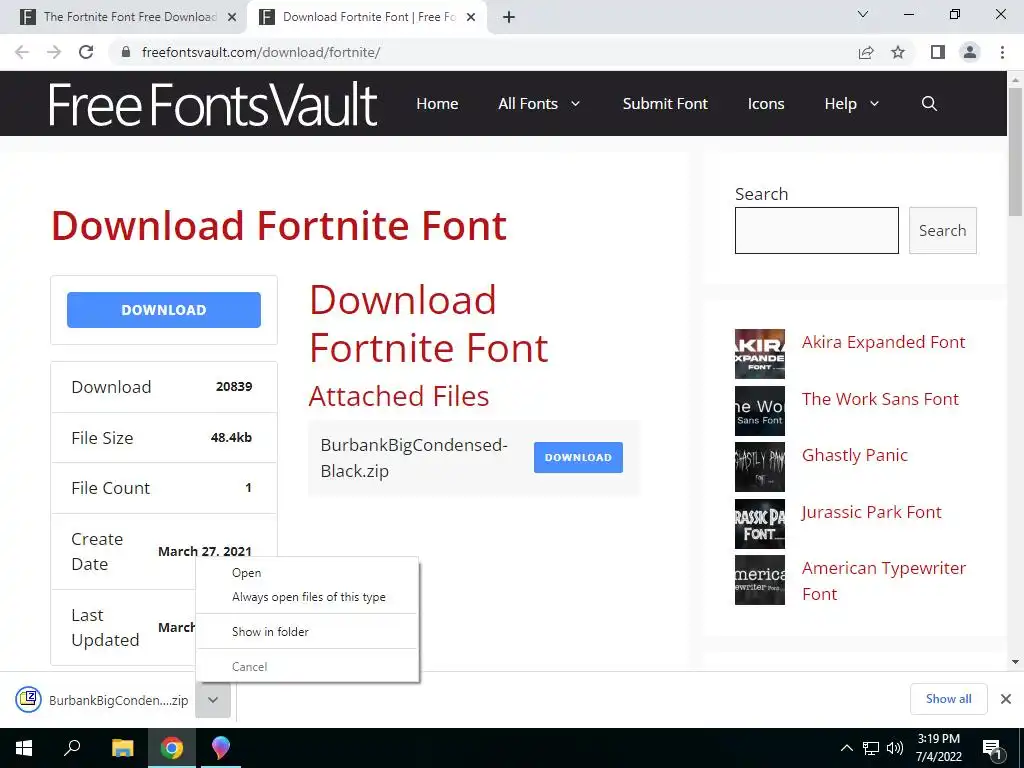Click the sidebar Search button
The height and width of the screenshot is (768, 1024).
click(942, 230)
